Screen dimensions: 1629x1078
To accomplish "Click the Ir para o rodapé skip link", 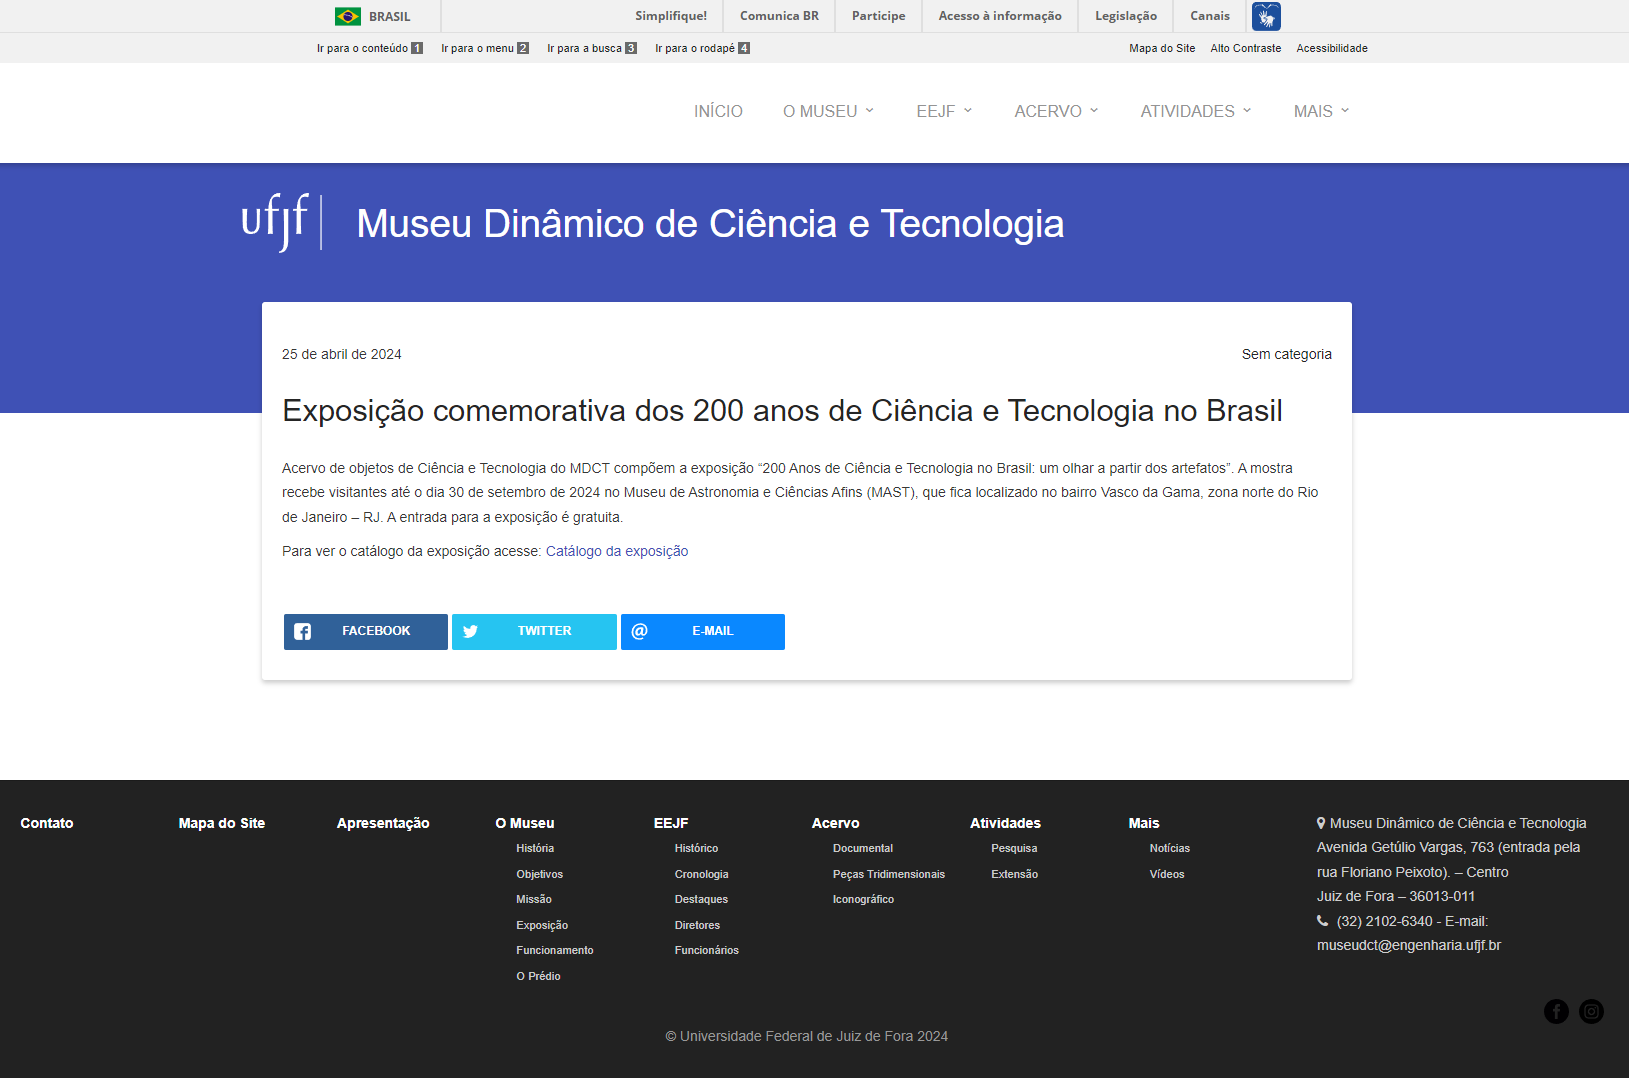I will click(x=702, y=48).
